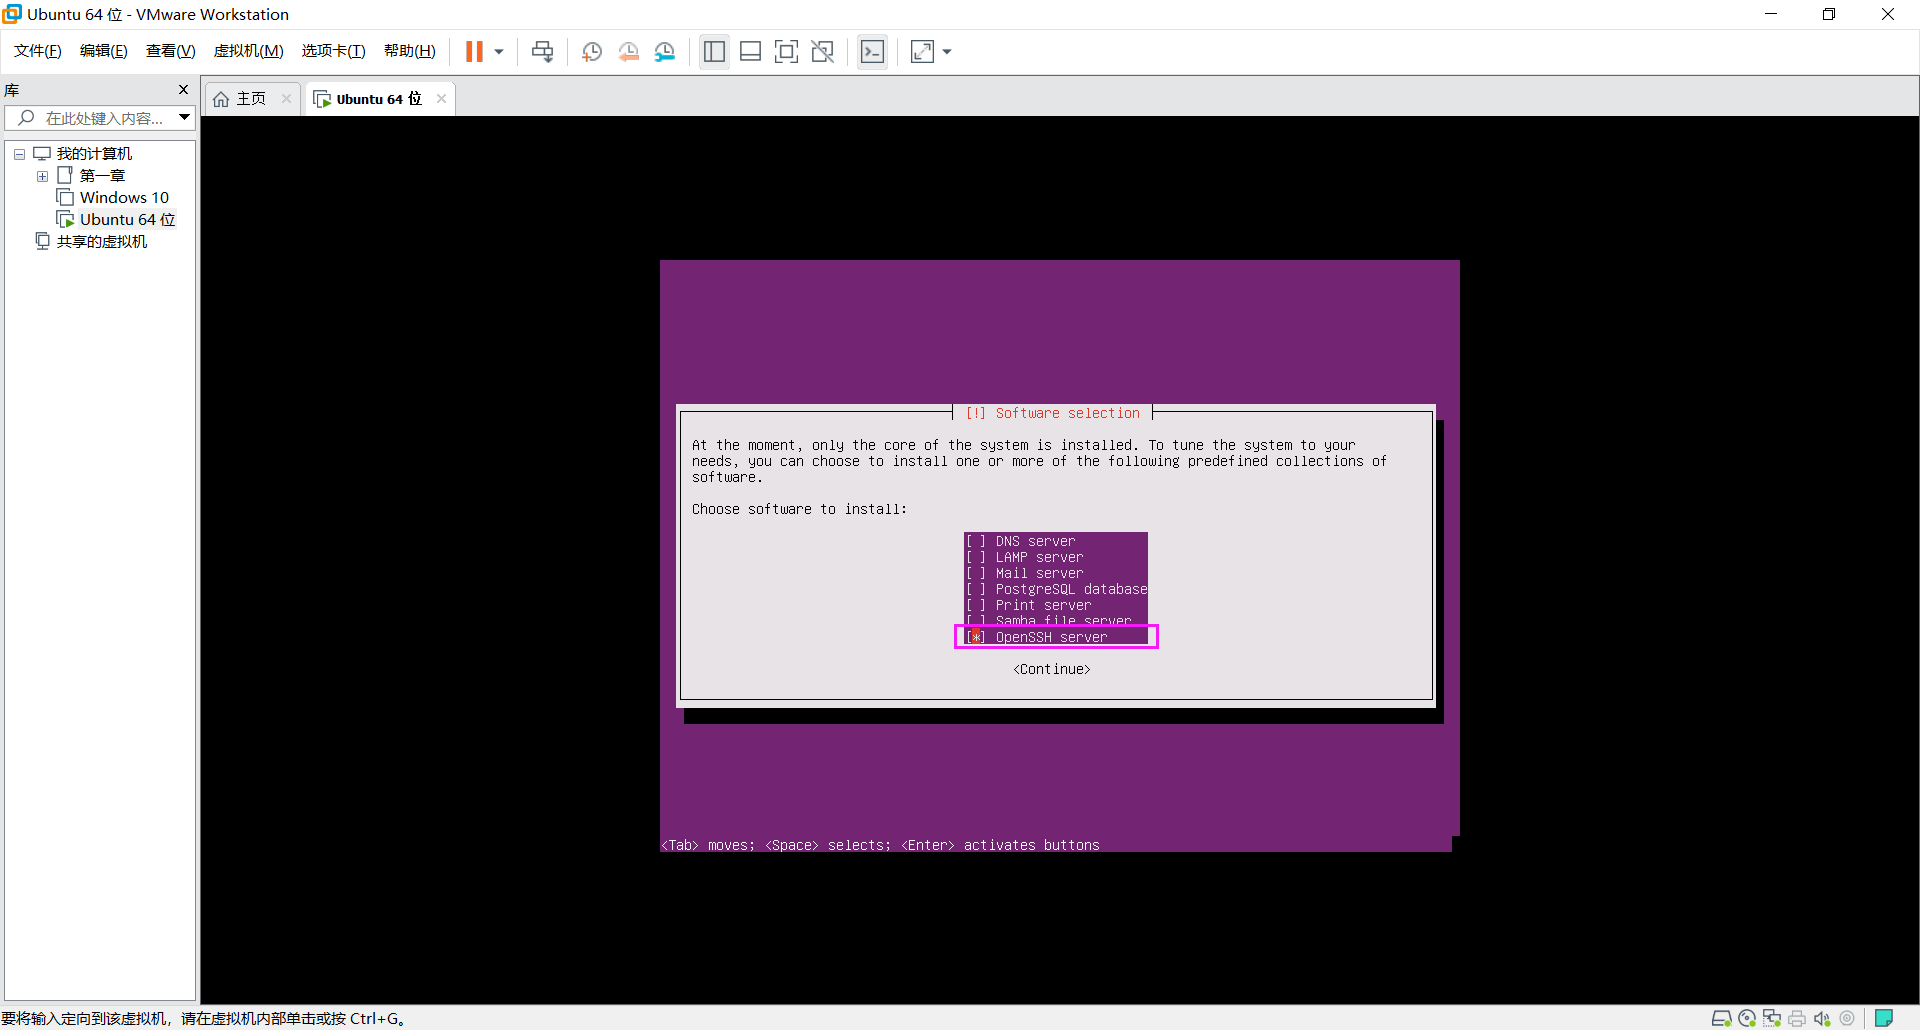Open the 虚拟机(M) menu
The width and height of the screenshot is (1920, 1030).
(x=249, y=51)
